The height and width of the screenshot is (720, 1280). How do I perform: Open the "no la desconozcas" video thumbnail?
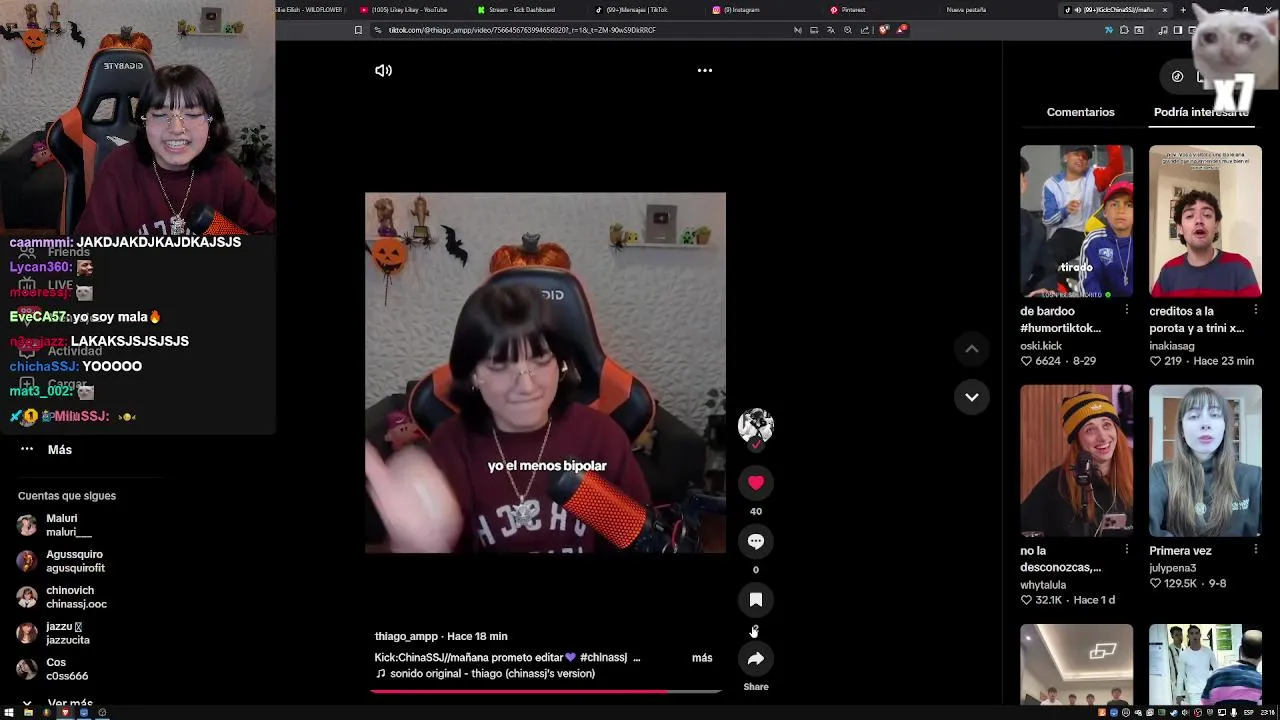(1076, 461)
